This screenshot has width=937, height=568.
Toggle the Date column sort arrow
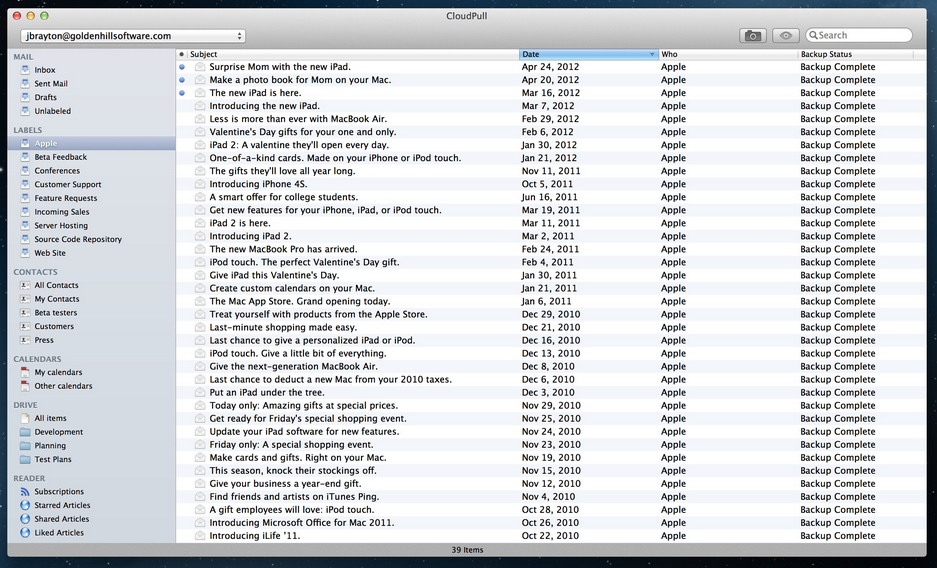(x=652, y=54)
